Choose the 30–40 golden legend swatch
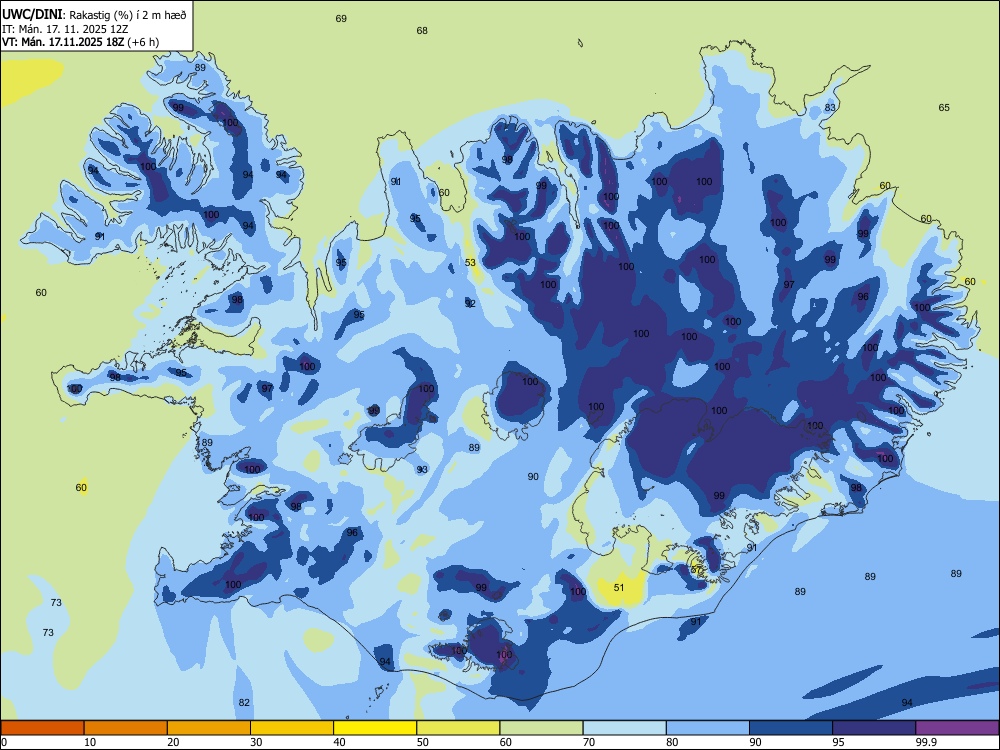 coord(292,728)
